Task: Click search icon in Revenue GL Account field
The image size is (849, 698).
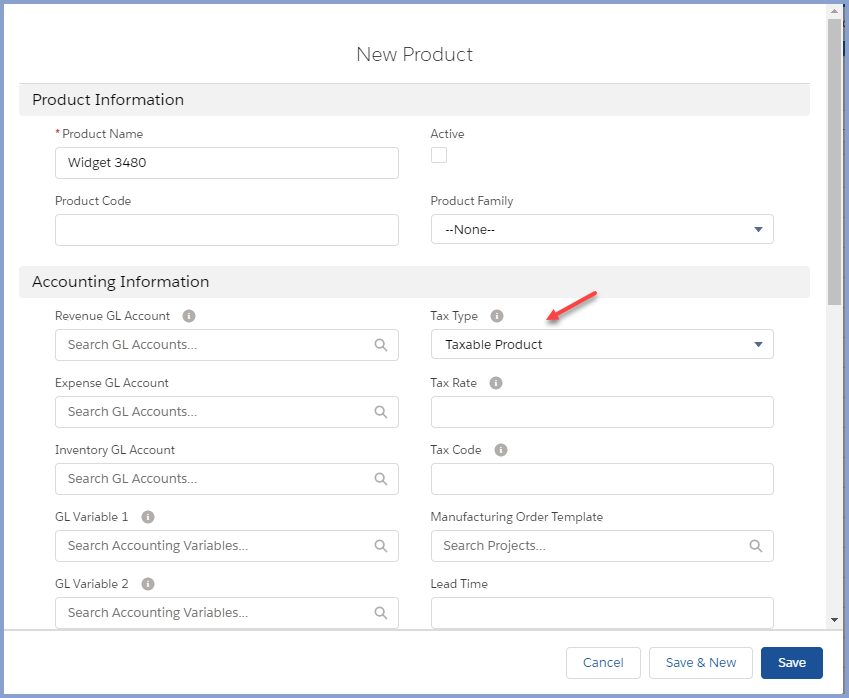Action: pyautogui.click(x=381, y=345)
